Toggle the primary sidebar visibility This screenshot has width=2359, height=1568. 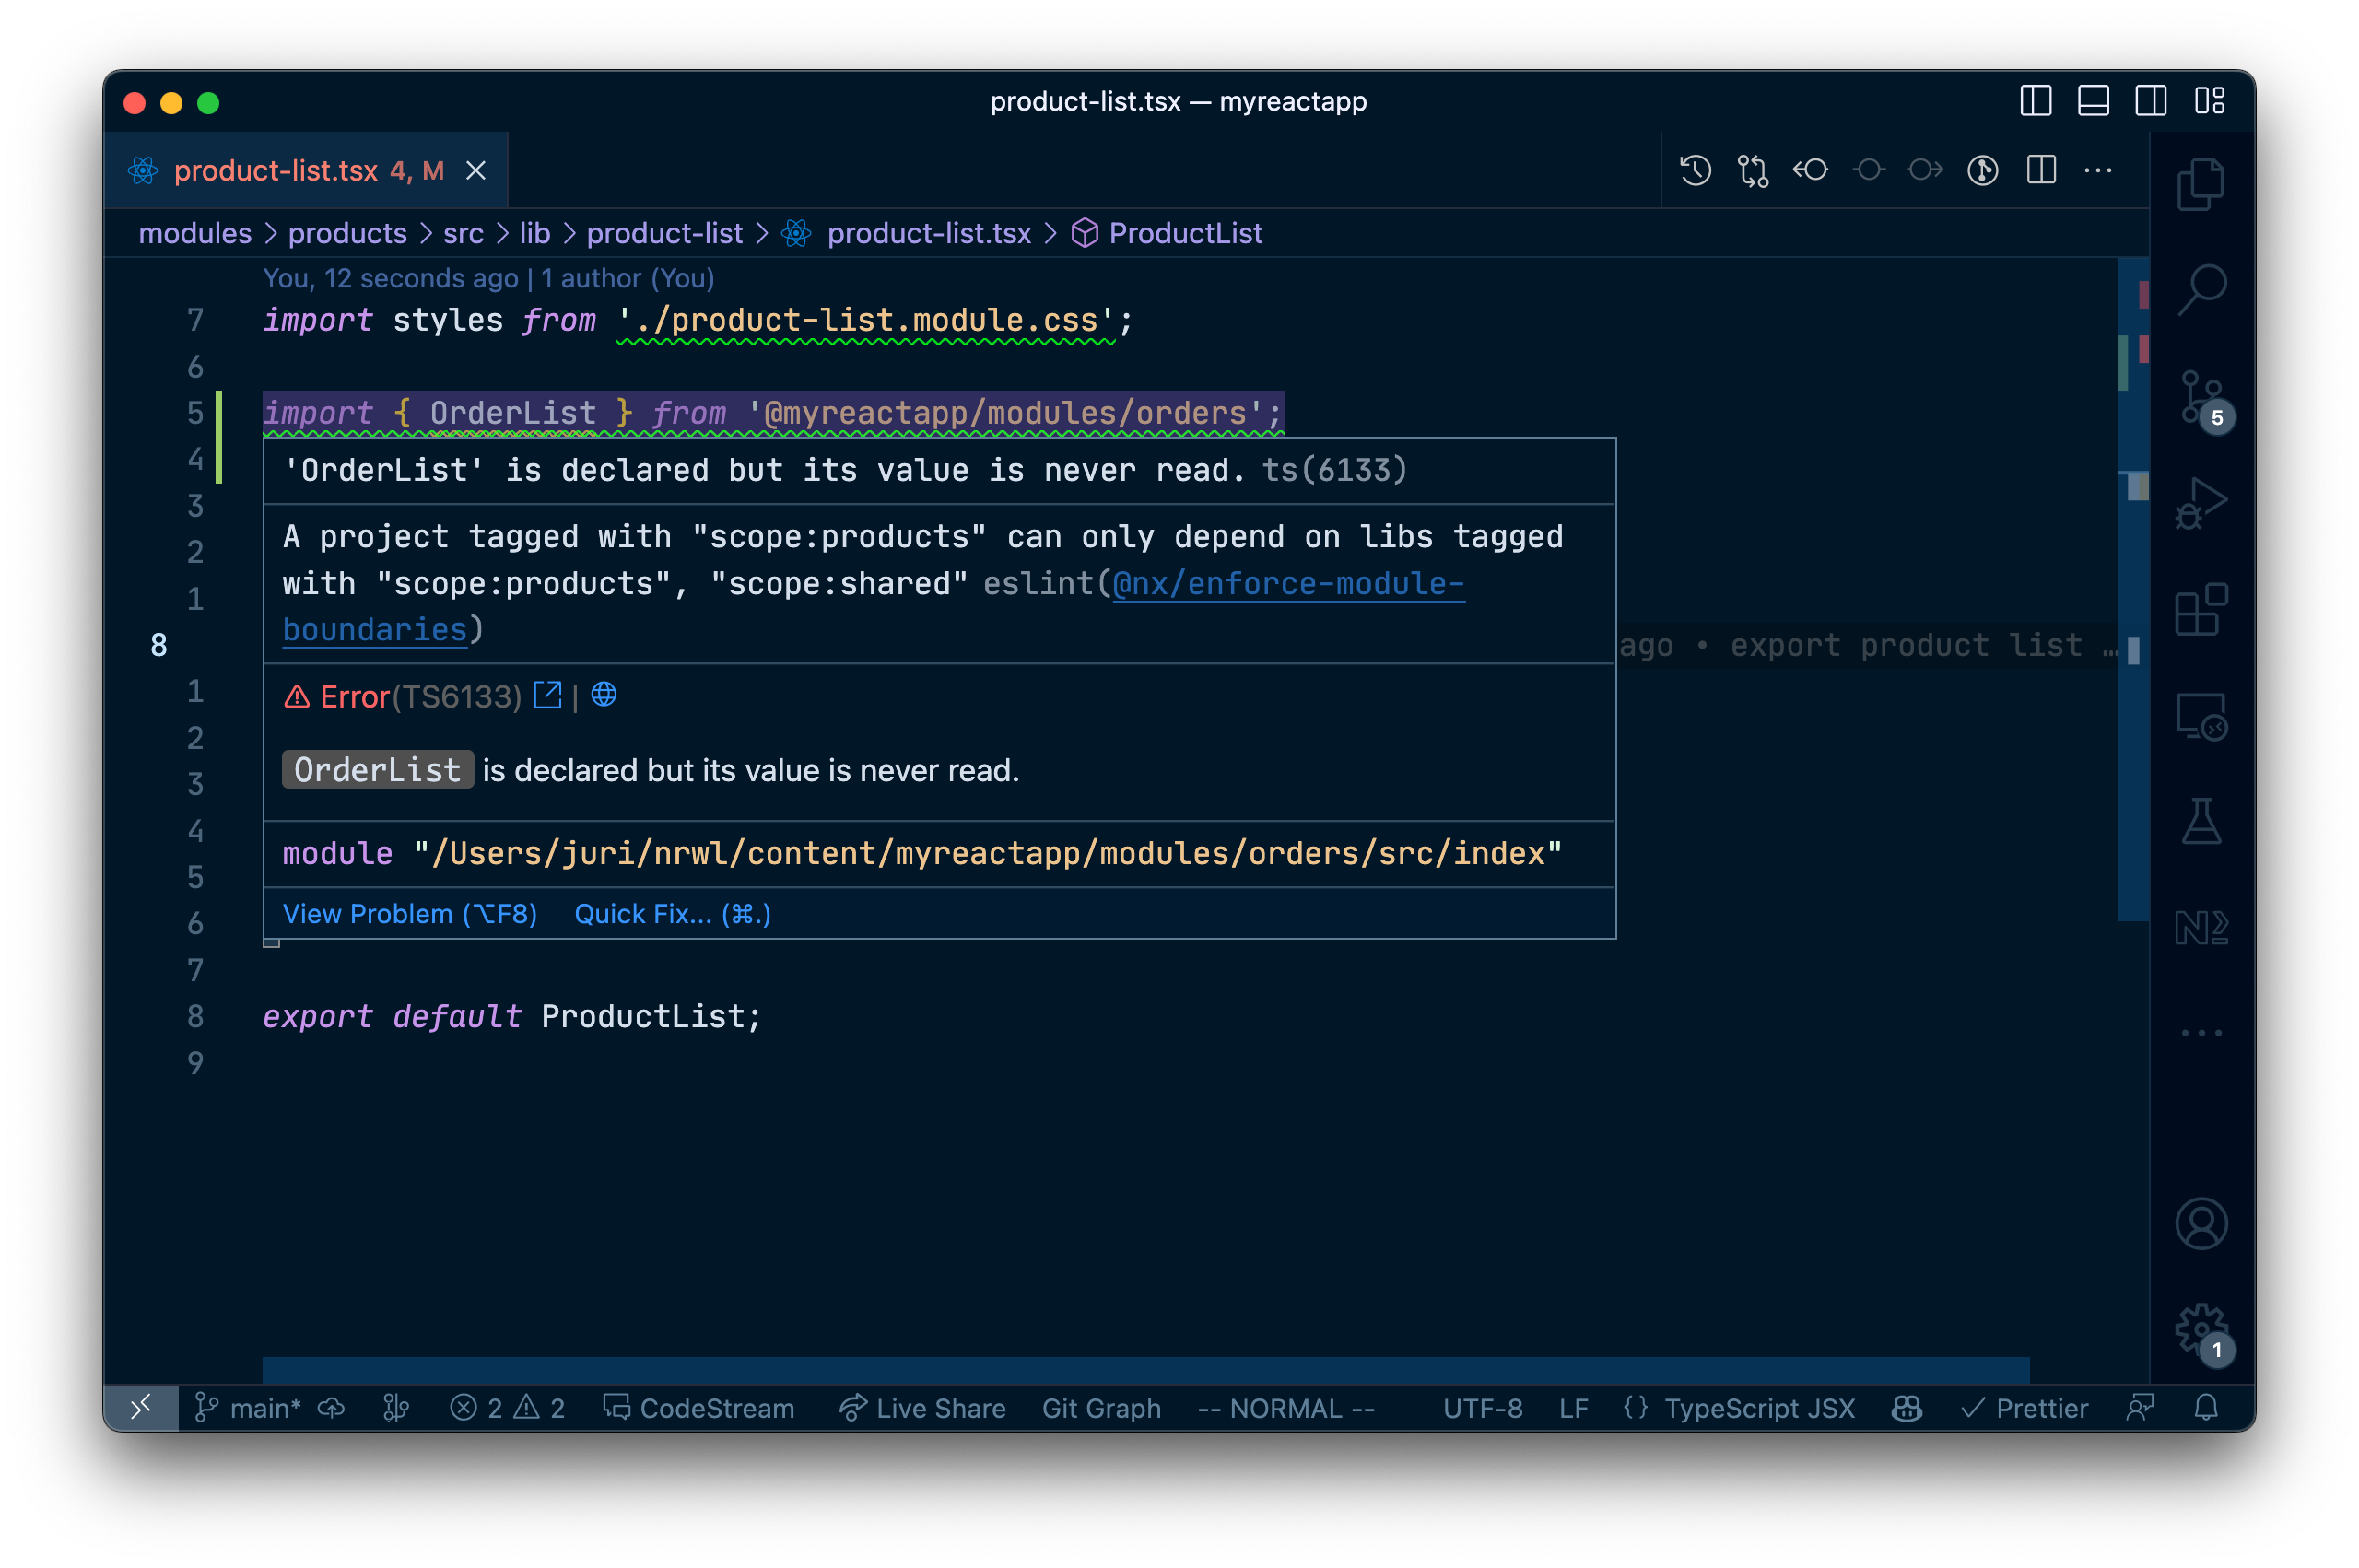coord(2036,101)
